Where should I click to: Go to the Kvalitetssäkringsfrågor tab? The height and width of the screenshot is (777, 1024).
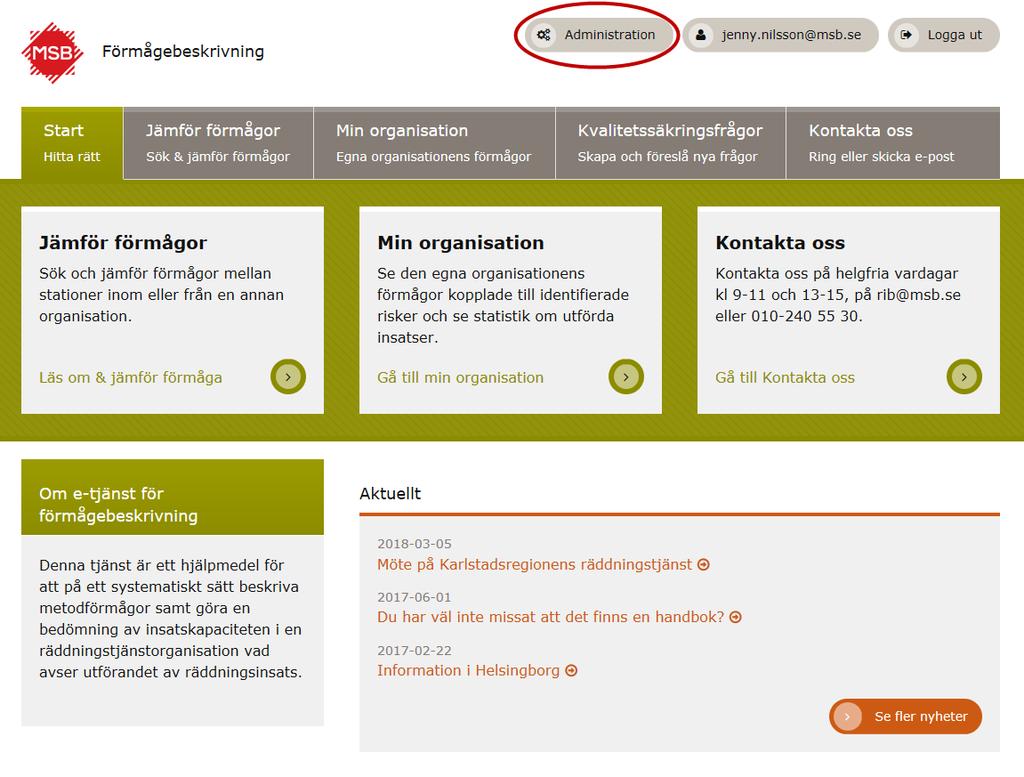click(670, 143)
